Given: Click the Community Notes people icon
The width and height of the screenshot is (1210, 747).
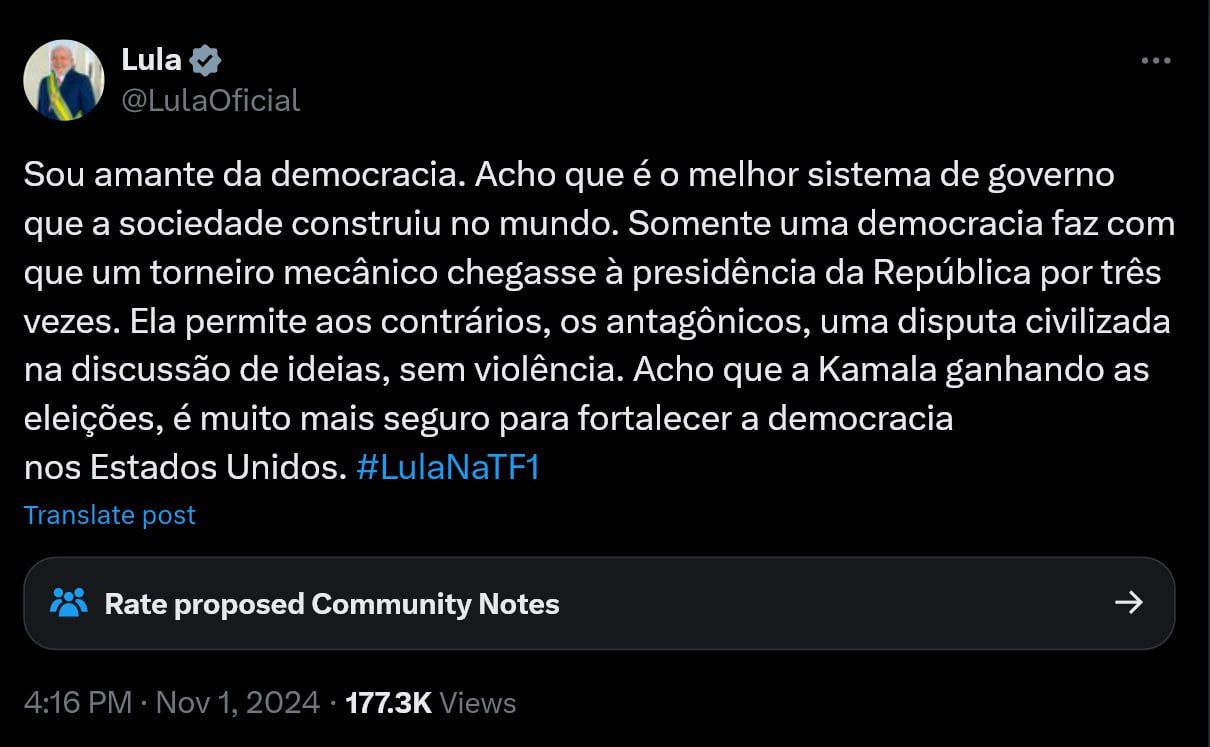Looking at the screenshot, I should click(x=68, y=603).
